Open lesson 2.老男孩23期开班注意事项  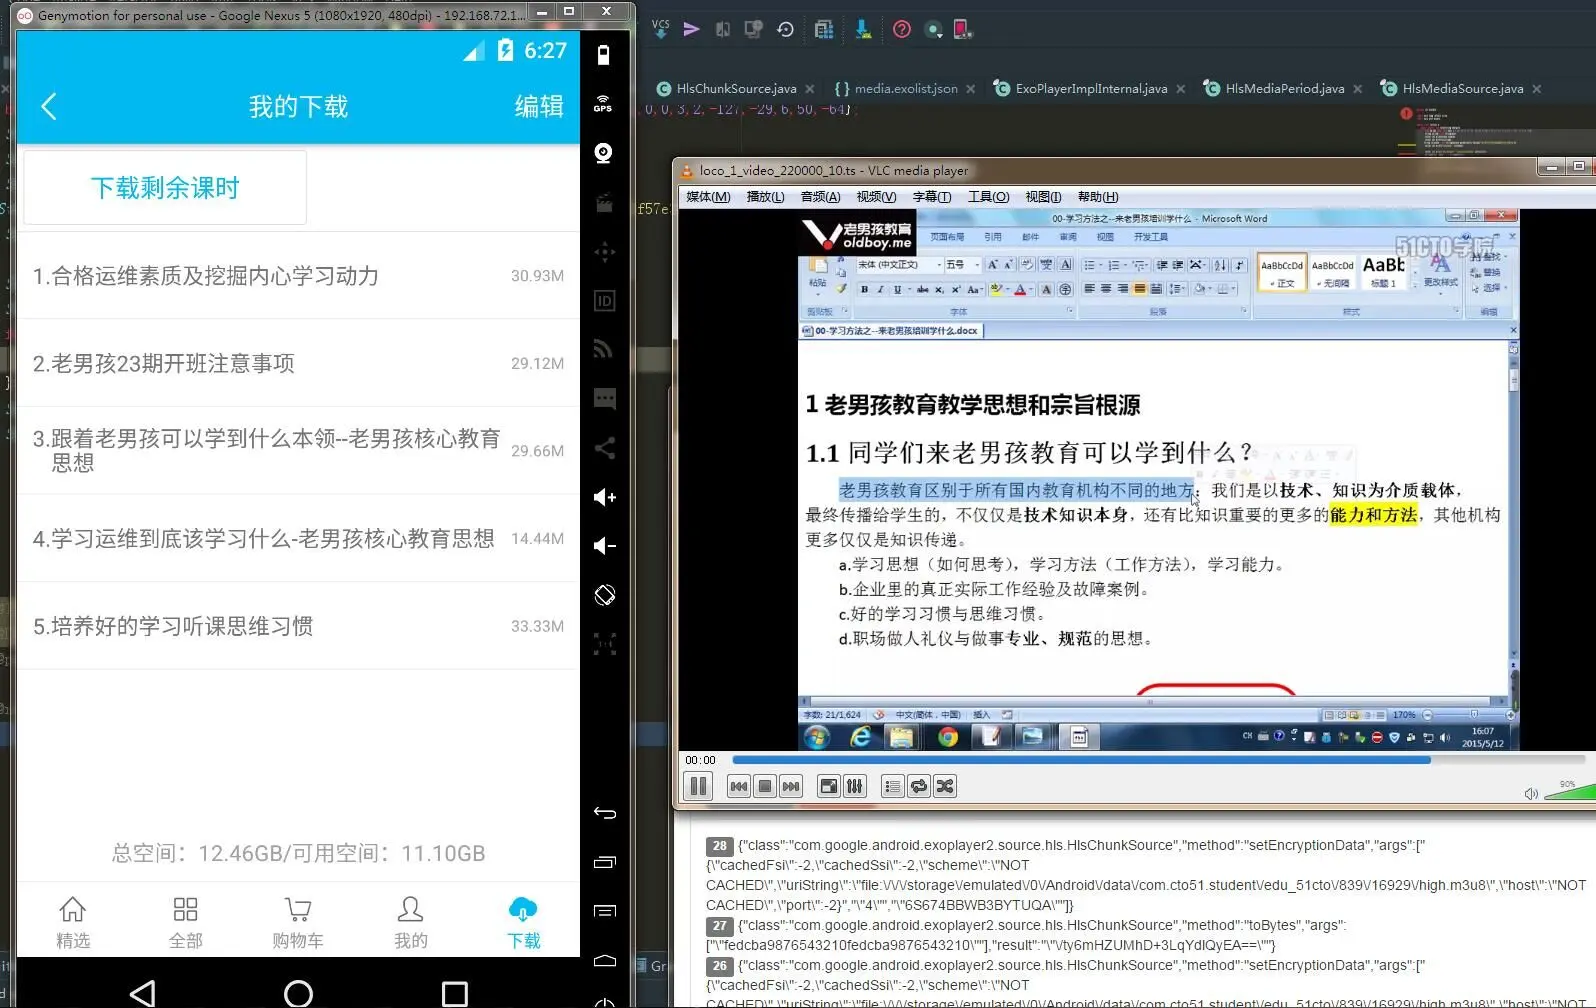[x=298, y=363]
